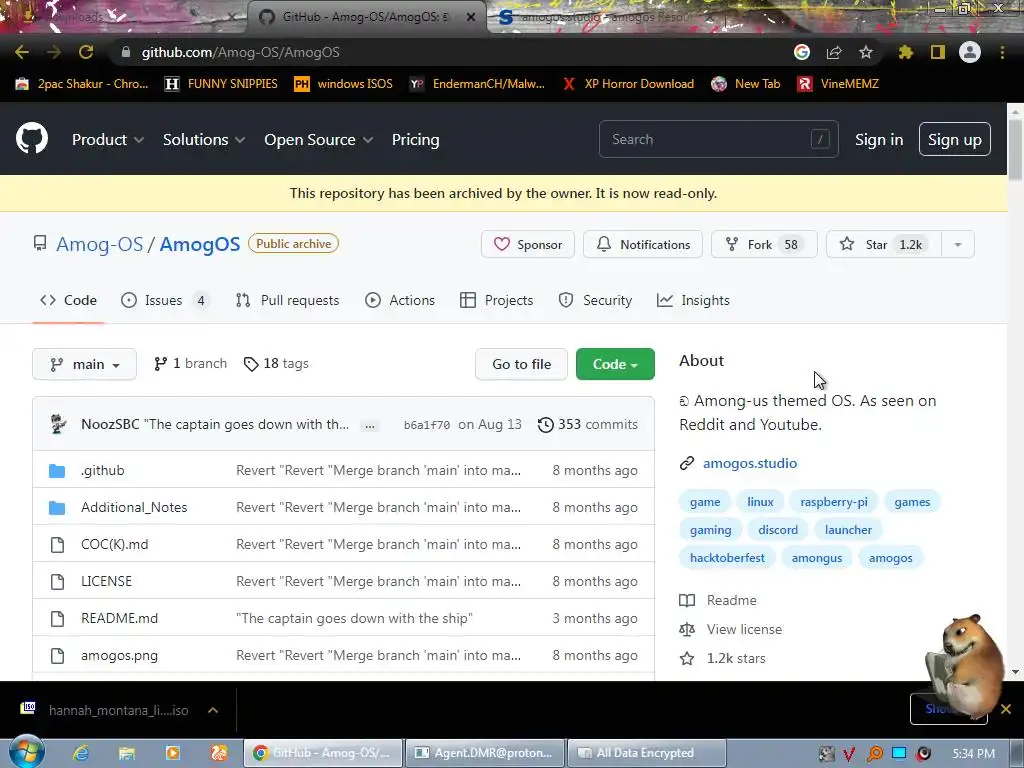Click the GitHub Octocat logo
Viewport: 1024px width, 768px height.
click(x=32, y=138)
